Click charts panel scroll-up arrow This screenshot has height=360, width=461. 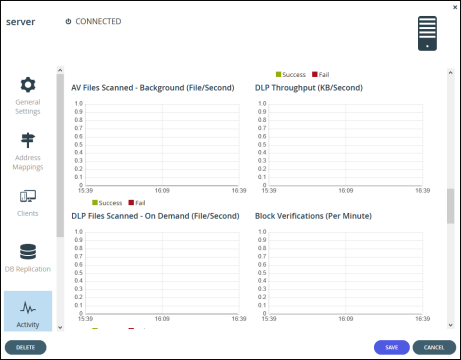point(451,72)
